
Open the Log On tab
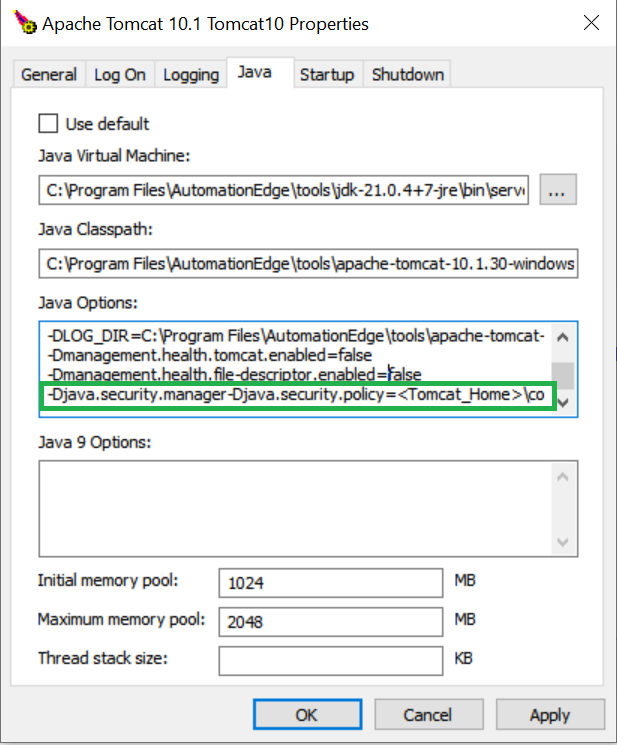[x=120, y=75]
